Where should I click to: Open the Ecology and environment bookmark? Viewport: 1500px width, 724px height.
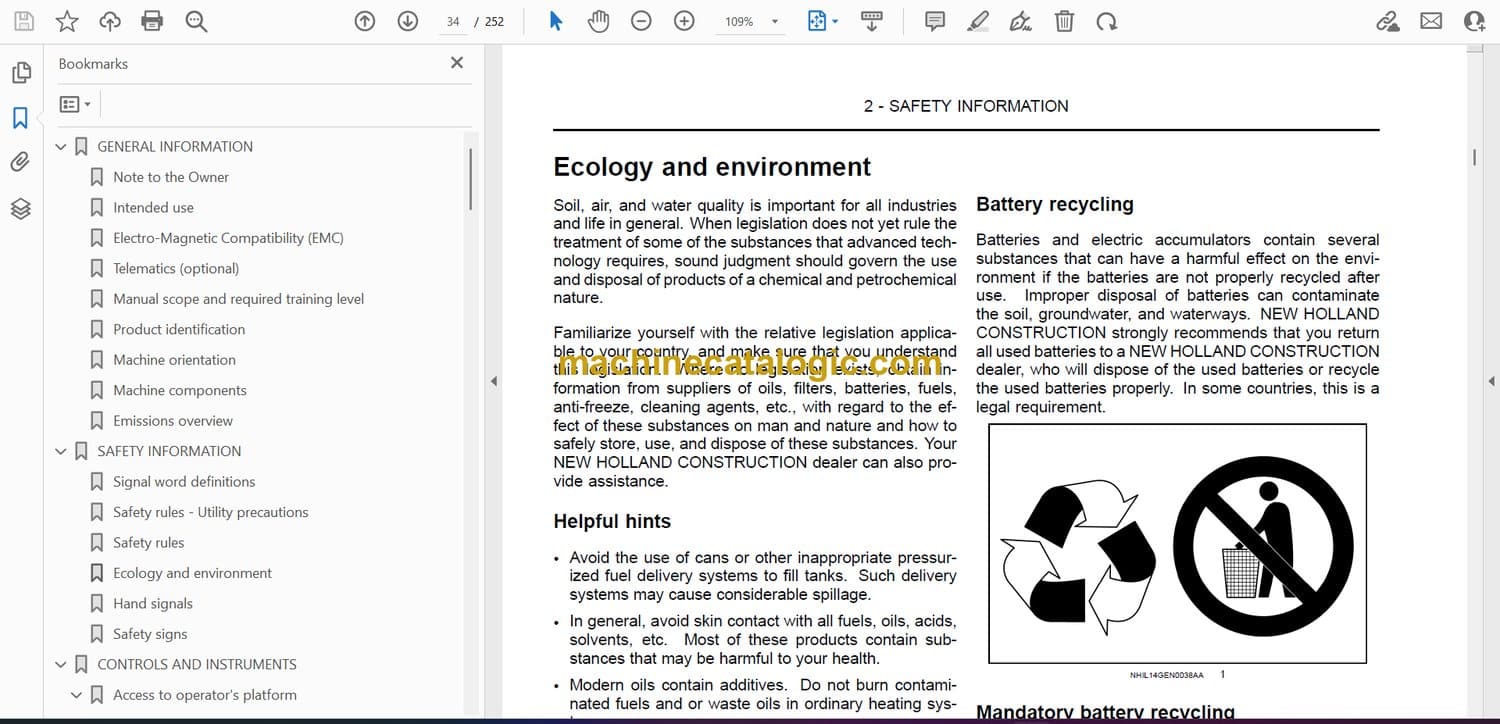[192, 573]
